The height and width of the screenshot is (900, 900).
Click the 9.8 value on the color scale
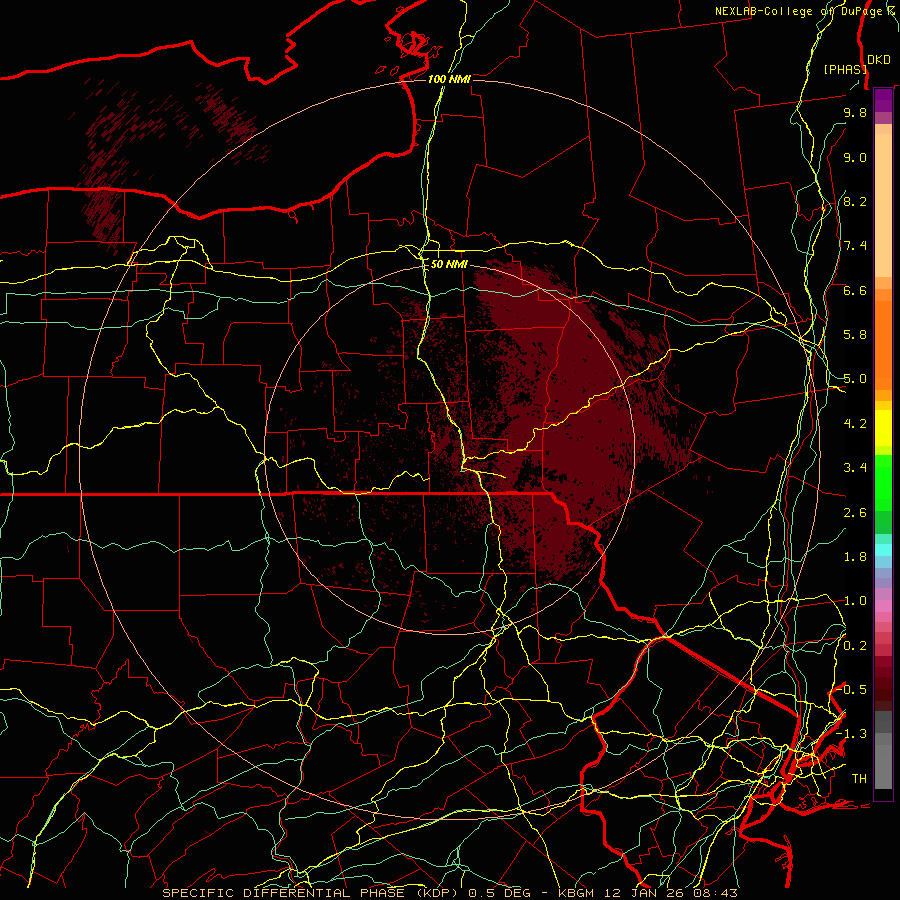pyautogui.click(x=855, y=112)
